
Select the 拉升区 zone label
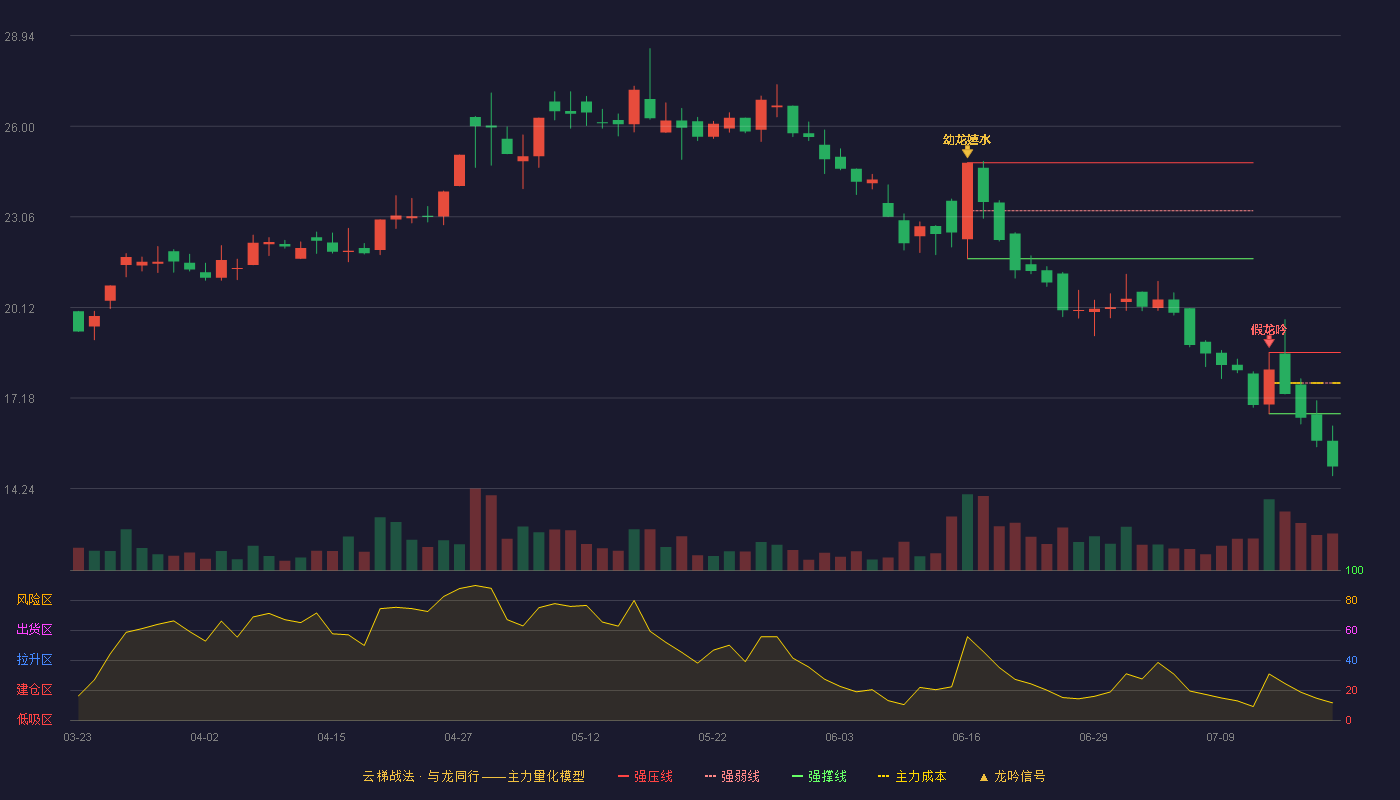34,660
